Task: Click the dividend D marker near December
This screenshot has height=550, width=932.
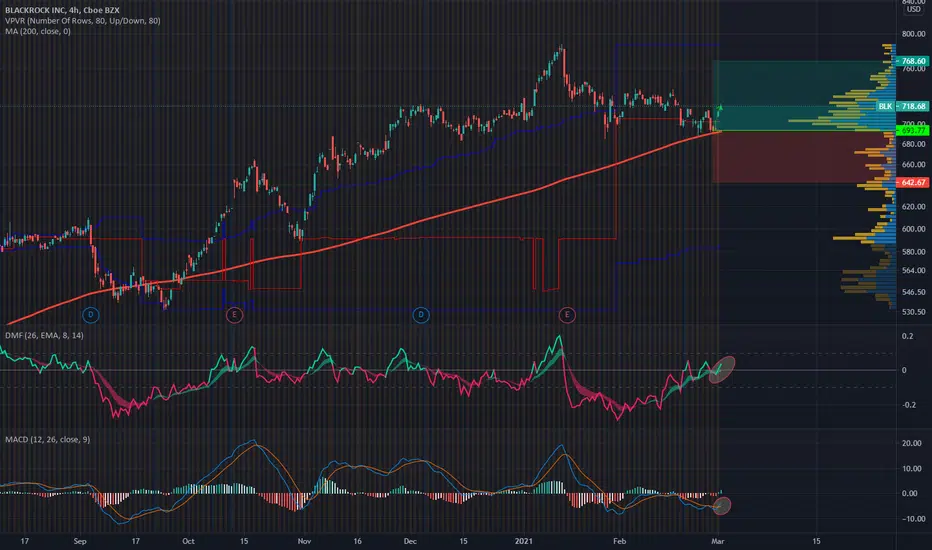Action: point(421,315)
